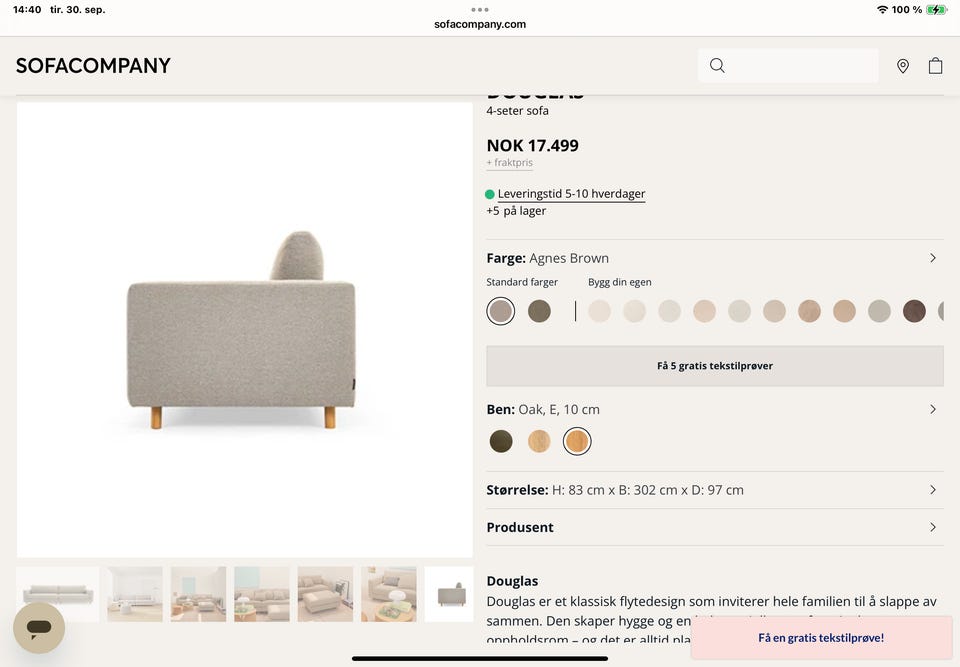Open the chat bubble widget
The width and height of the screenshot is (960, 667).
pos(39,628)
